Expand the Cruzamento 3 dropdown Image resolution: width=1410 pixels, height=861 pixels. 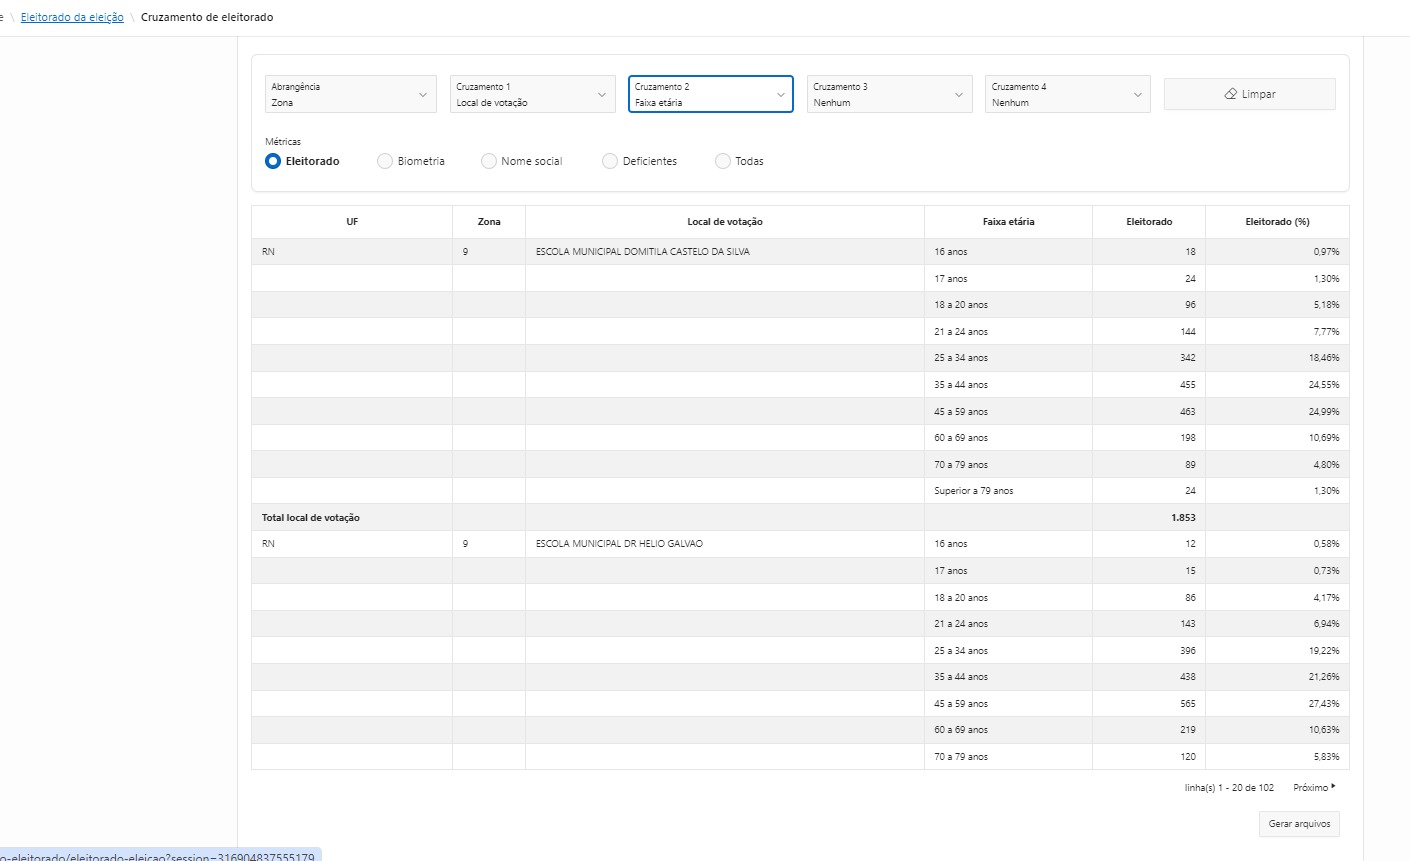(x=889, y=94)
